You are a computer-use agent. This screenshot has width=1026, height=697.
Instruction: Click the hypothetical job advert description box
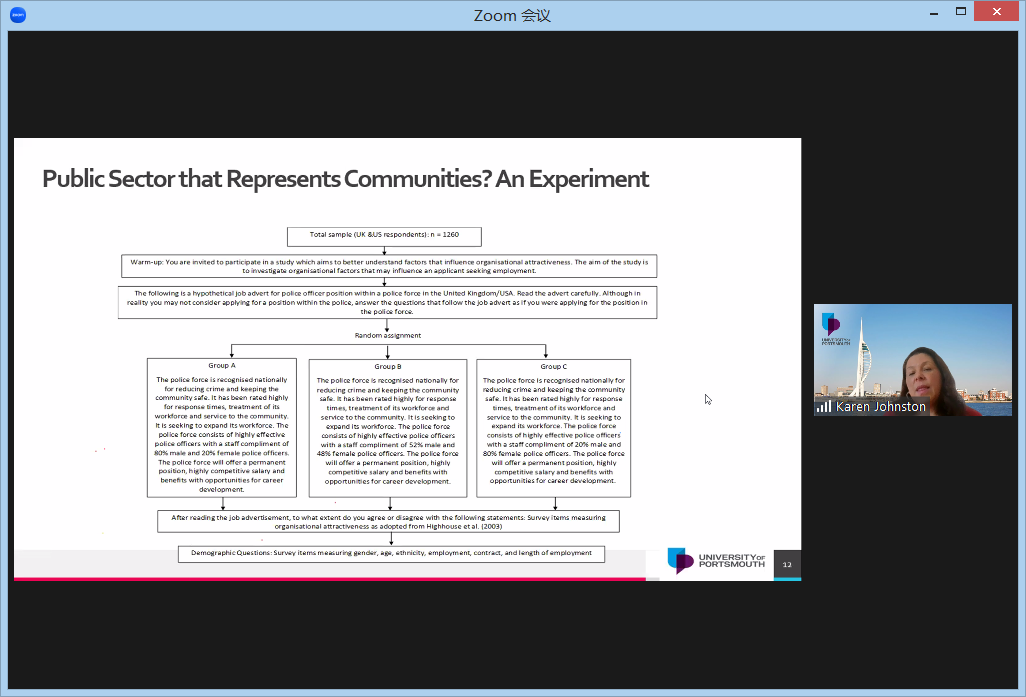[387, 302]
